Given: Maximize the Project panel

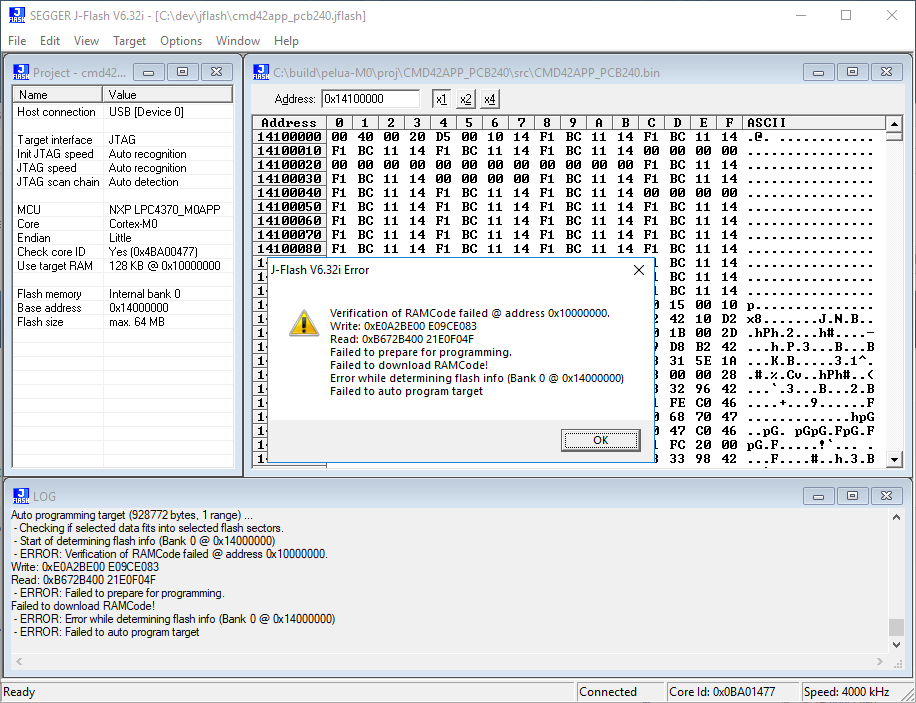Looking at the screenshot, I should 182,72.
